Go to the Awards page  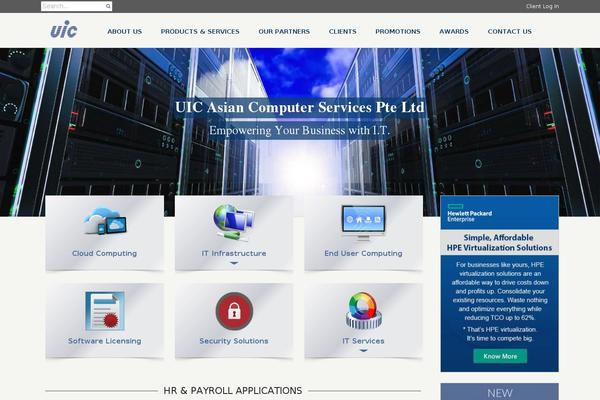tap(454, 31)
